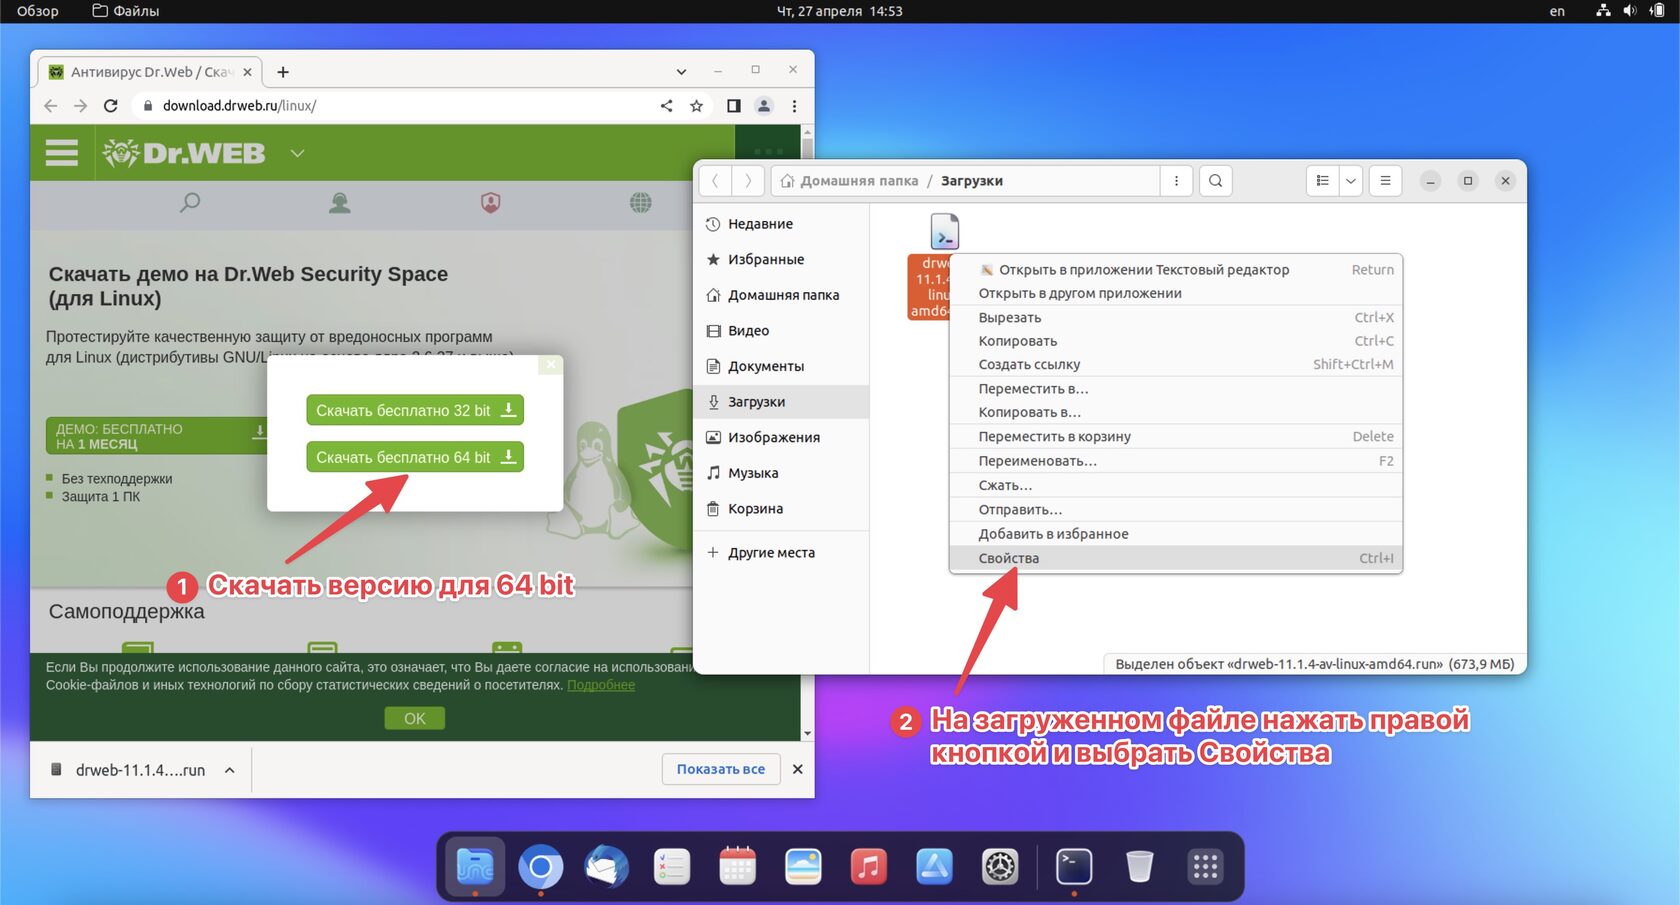Expand the chevron next to Dr.WEB logo
Screen dimensions: 1680x905
[297, 153]
